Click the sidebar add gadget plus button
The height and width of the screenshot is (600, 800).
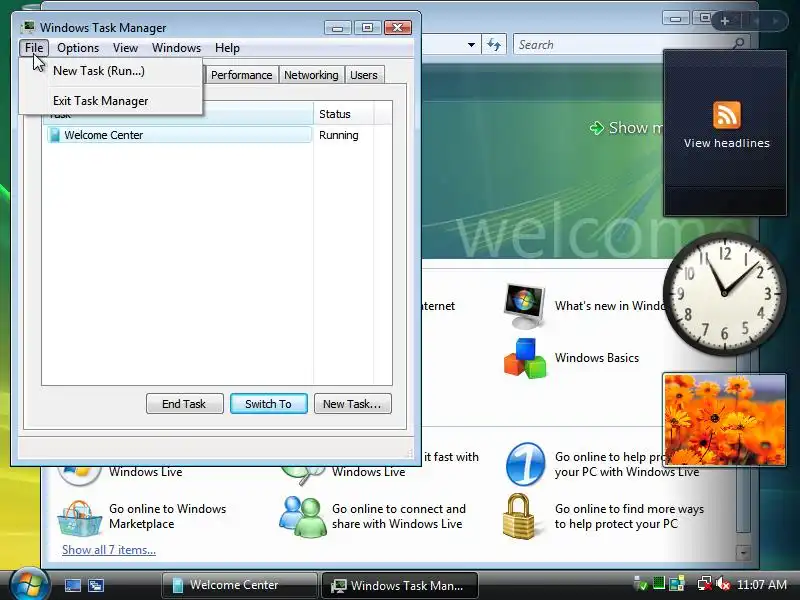tap(724, 21)
